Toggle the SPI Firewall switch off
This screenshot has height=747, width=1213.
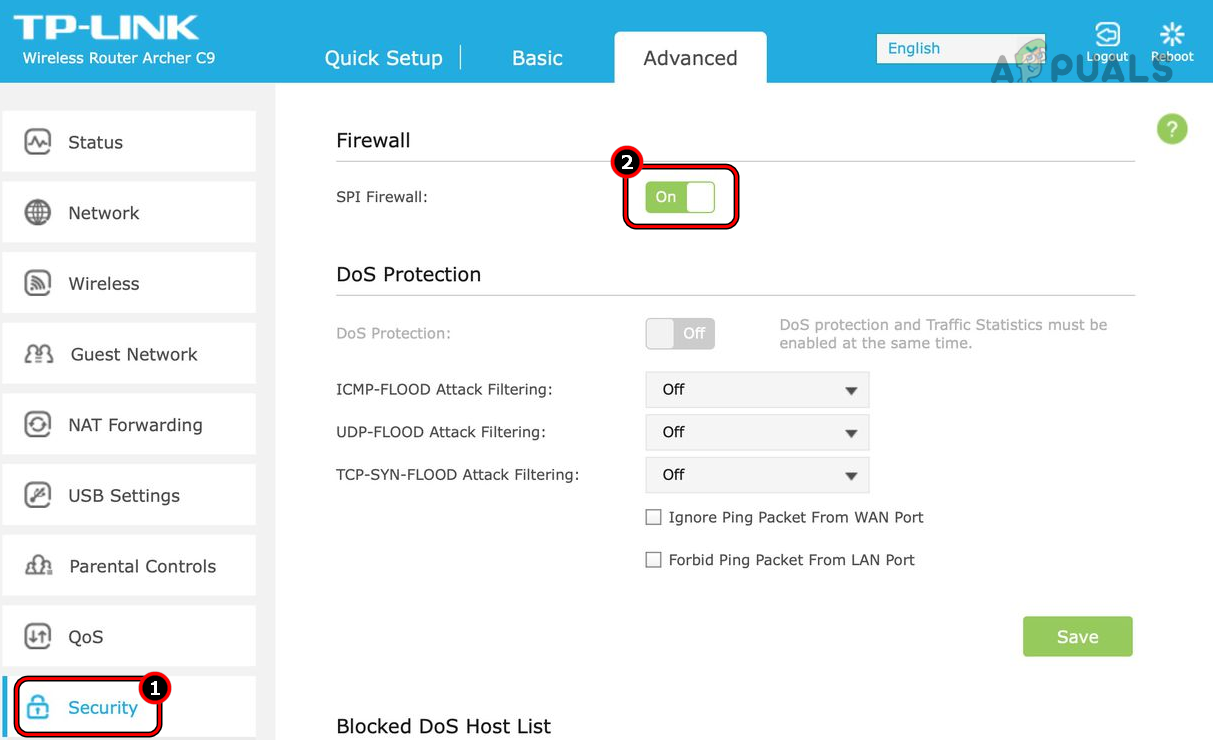click(680, 197)
